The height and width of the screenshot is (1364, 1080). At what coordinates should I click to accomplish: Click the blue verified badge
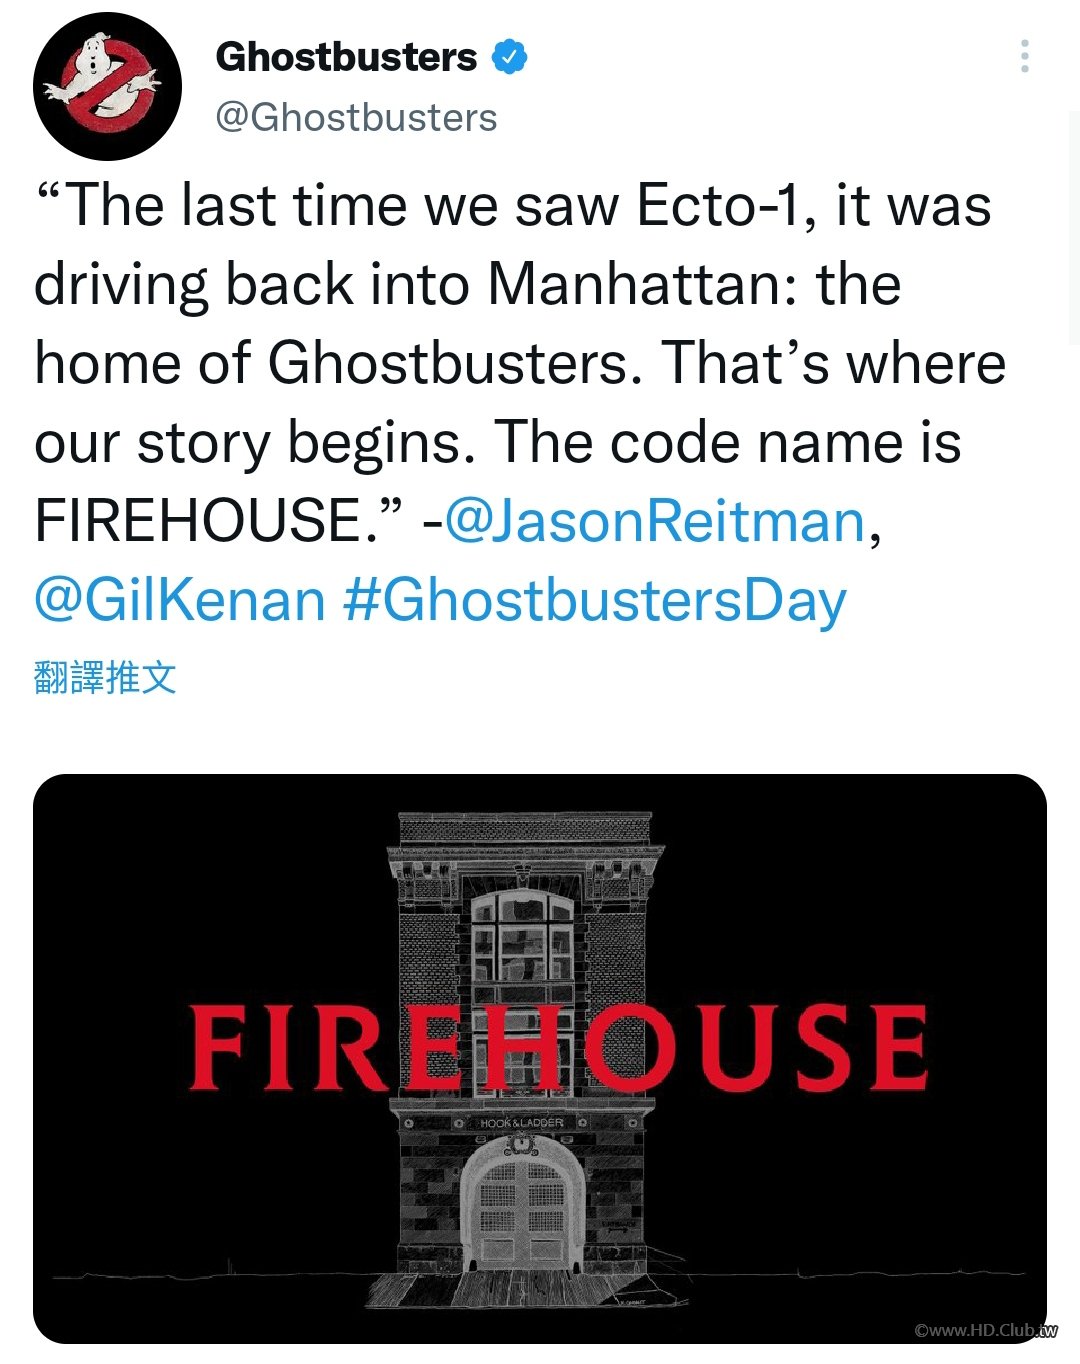509,57
